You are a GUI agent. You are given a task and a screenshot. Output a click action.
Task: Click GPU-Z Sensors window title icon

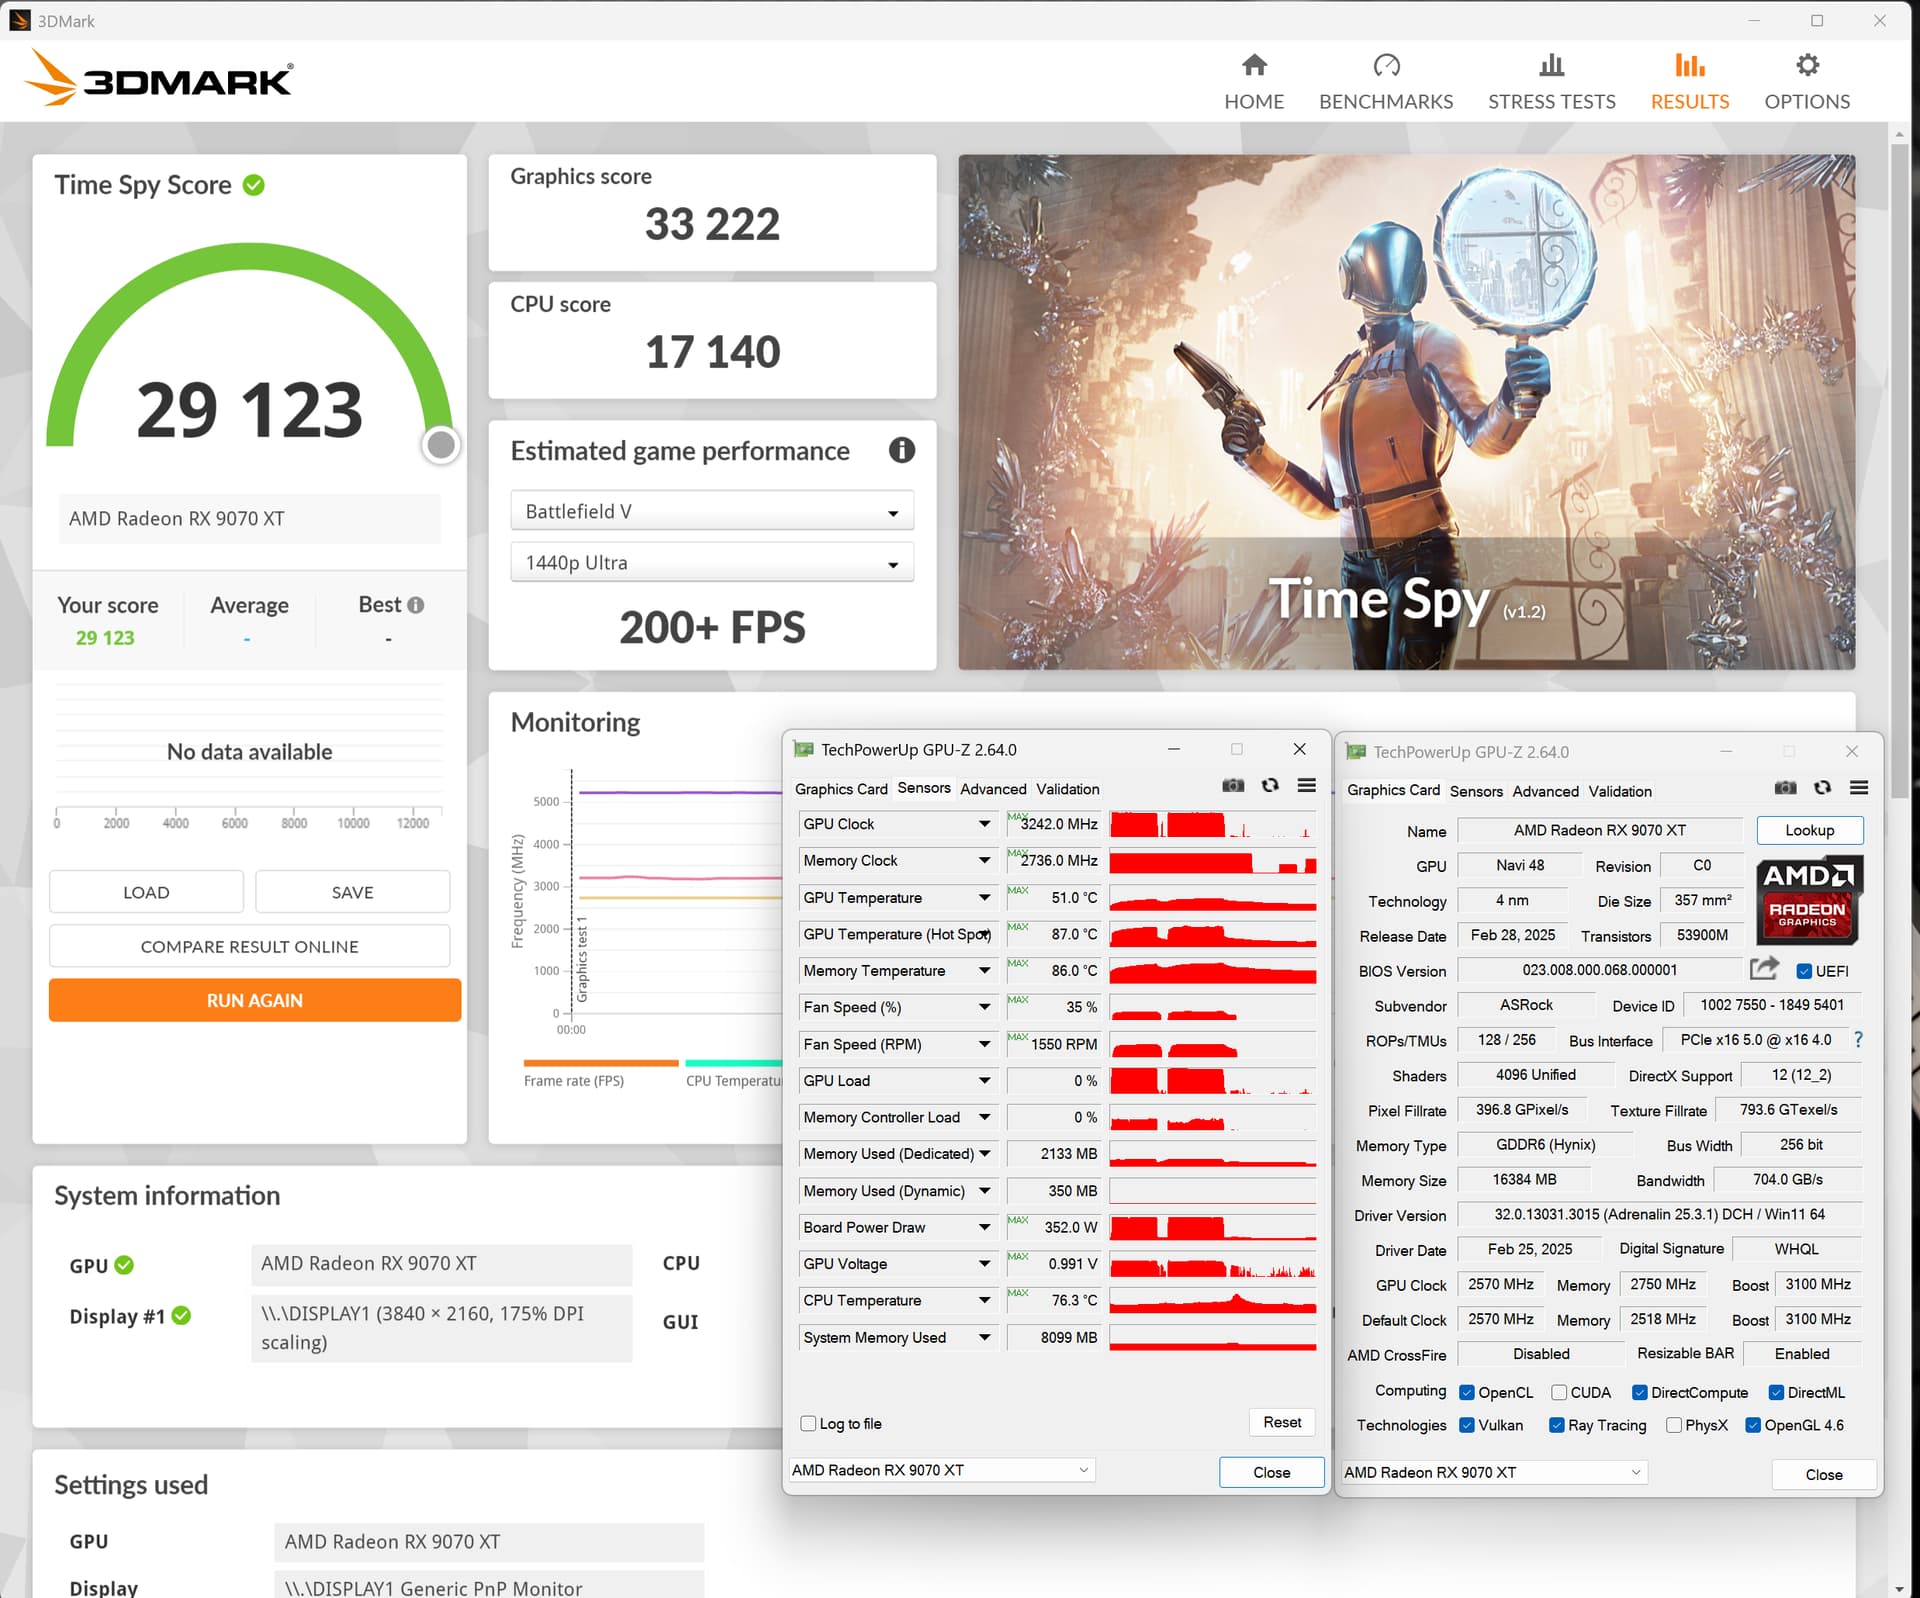803,749
